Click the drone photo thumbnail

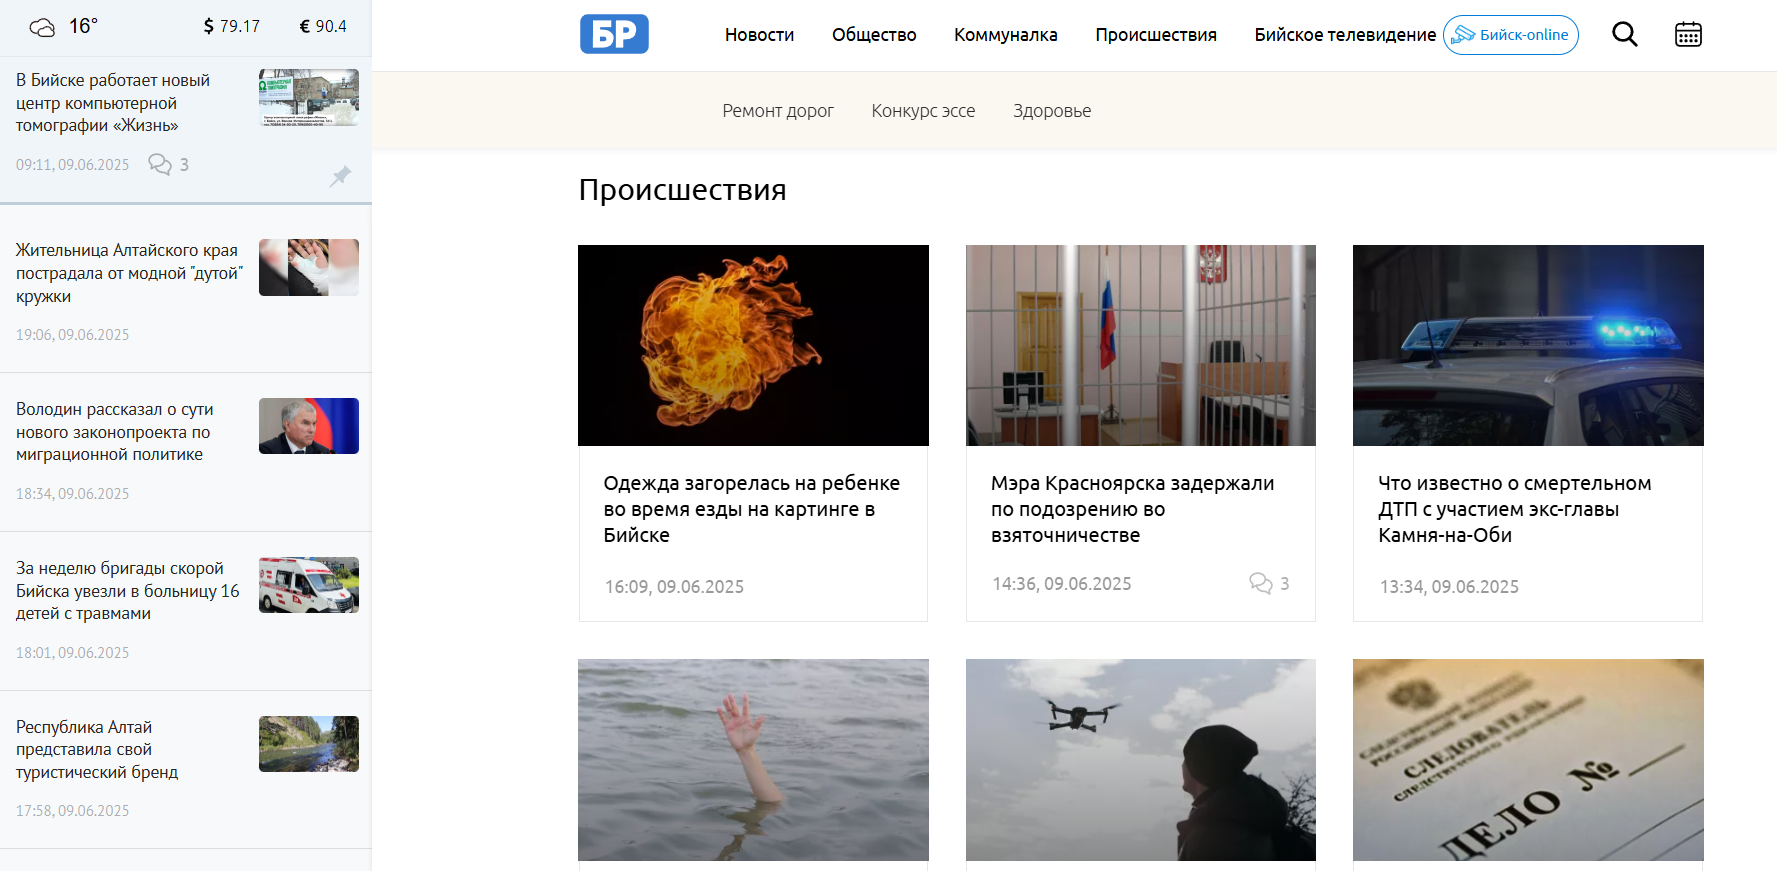1140,760
